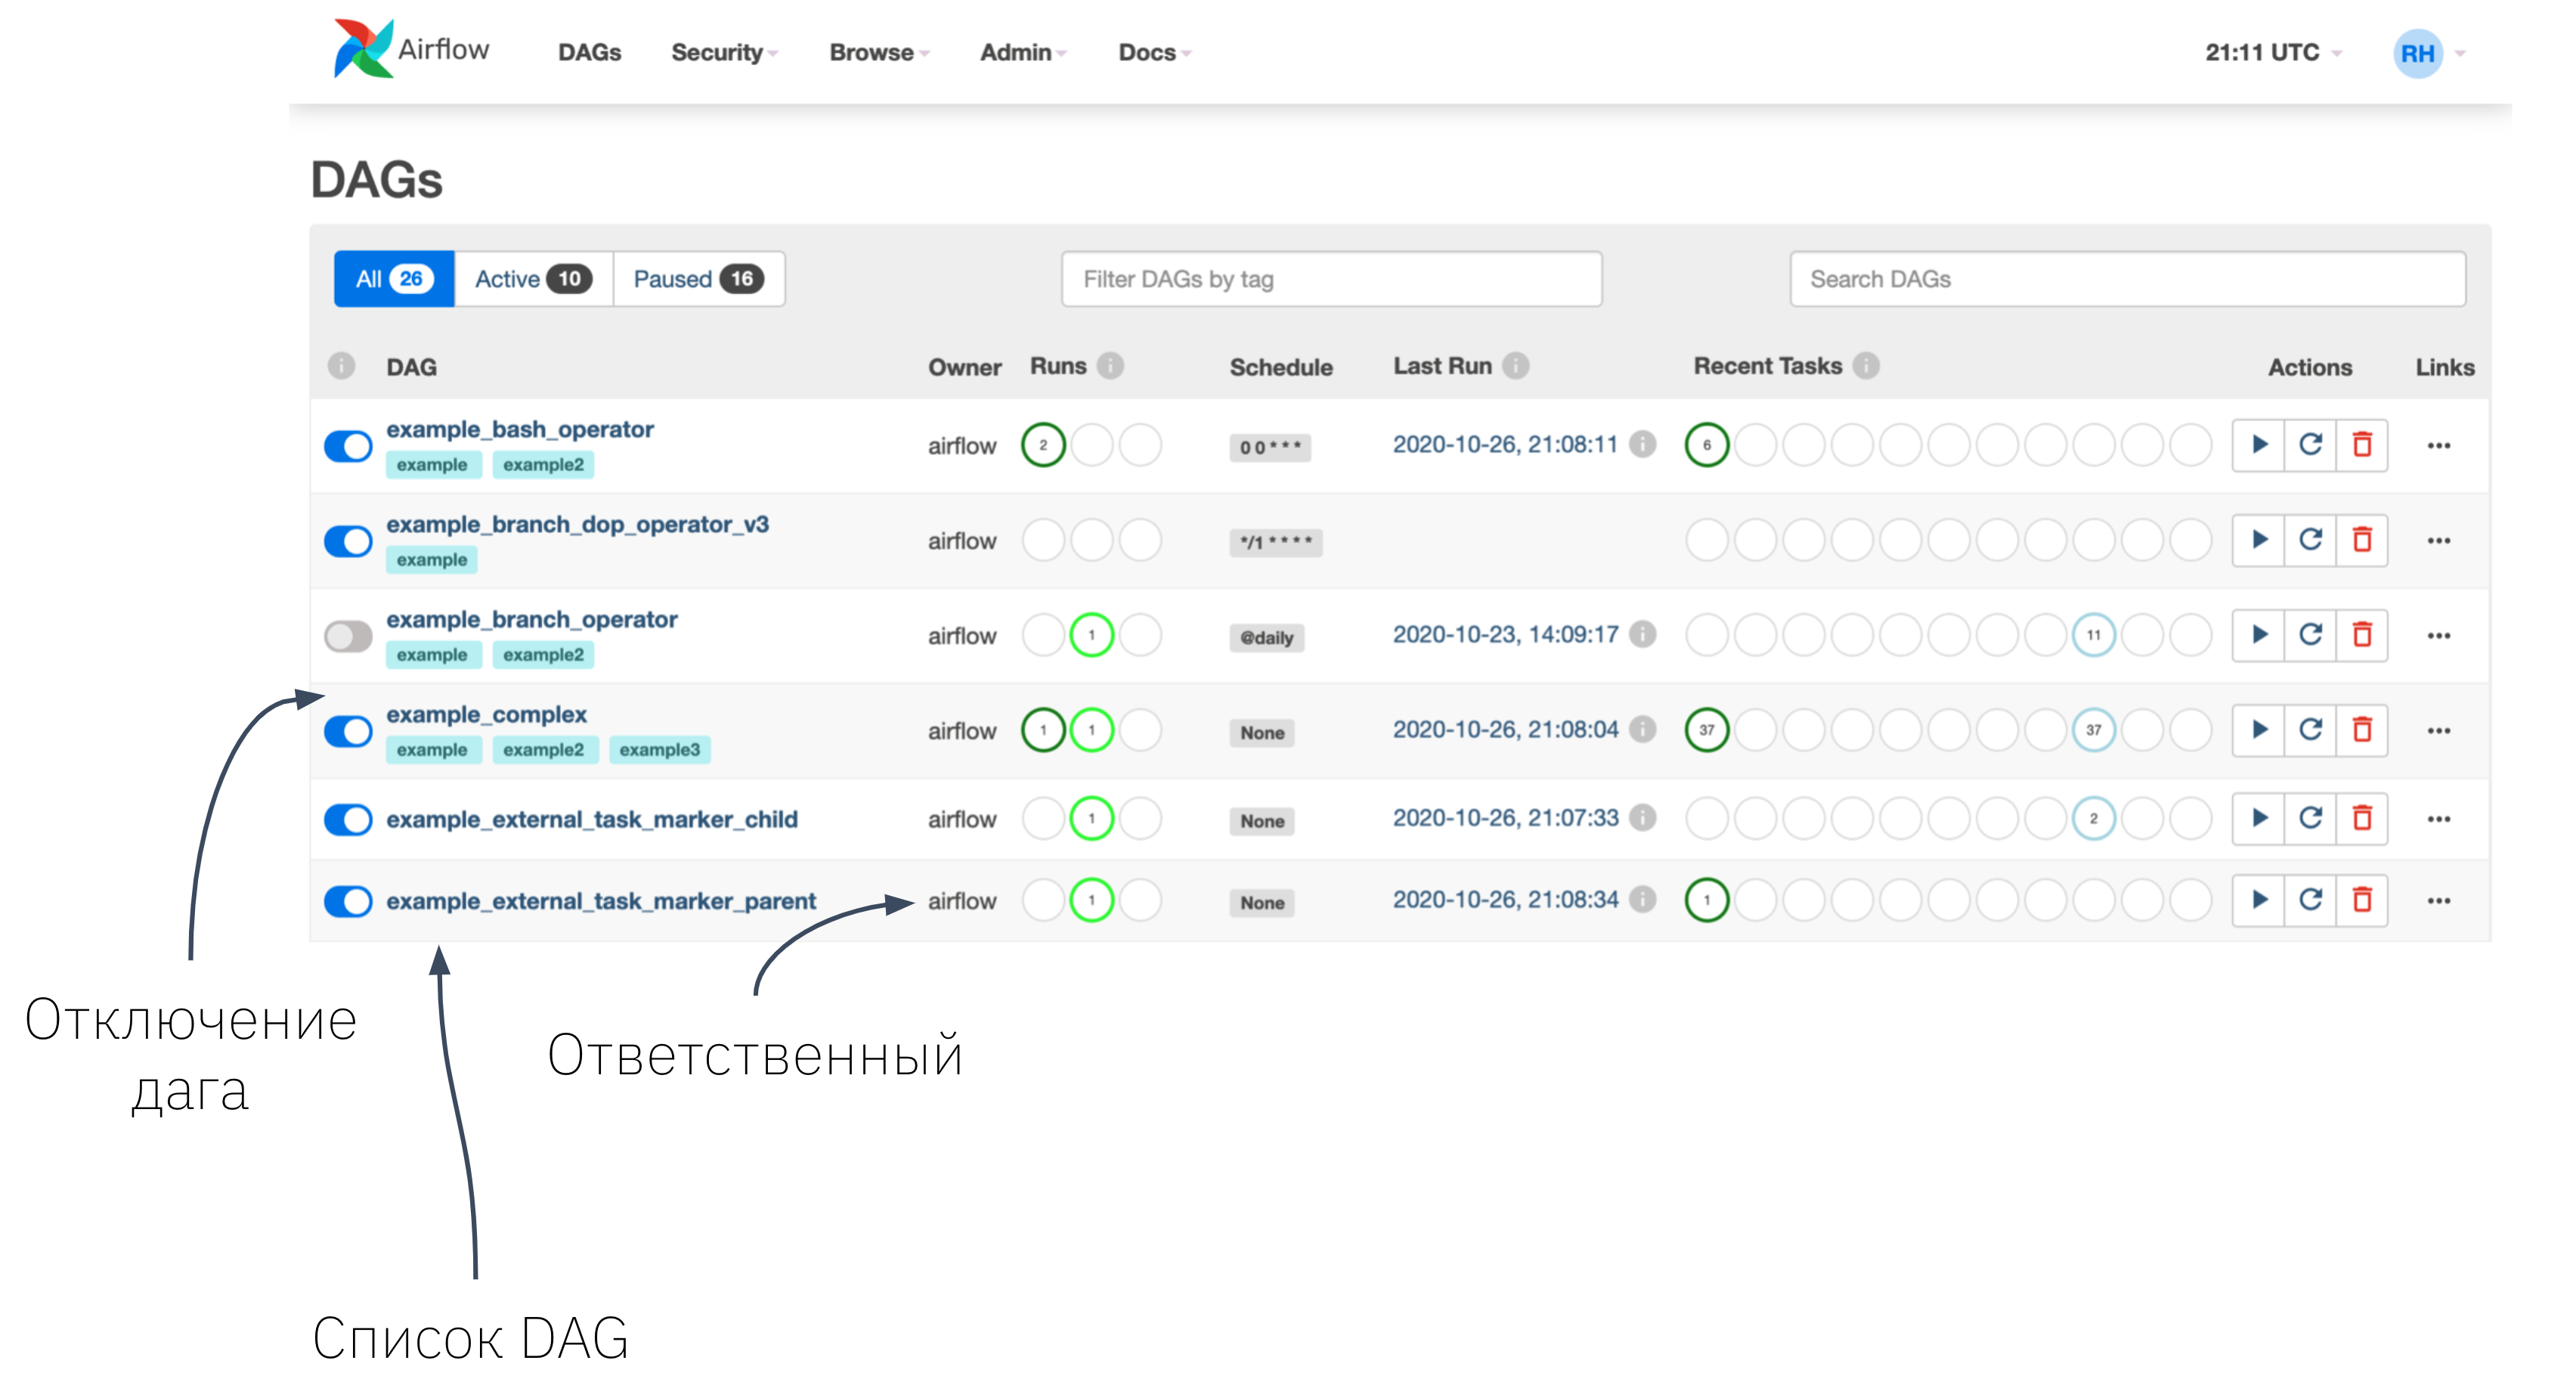This screenshot has height=1379, width=2576.
Task: Click example_bash_operator runs circle showing 2
Action: [1043, 445]
